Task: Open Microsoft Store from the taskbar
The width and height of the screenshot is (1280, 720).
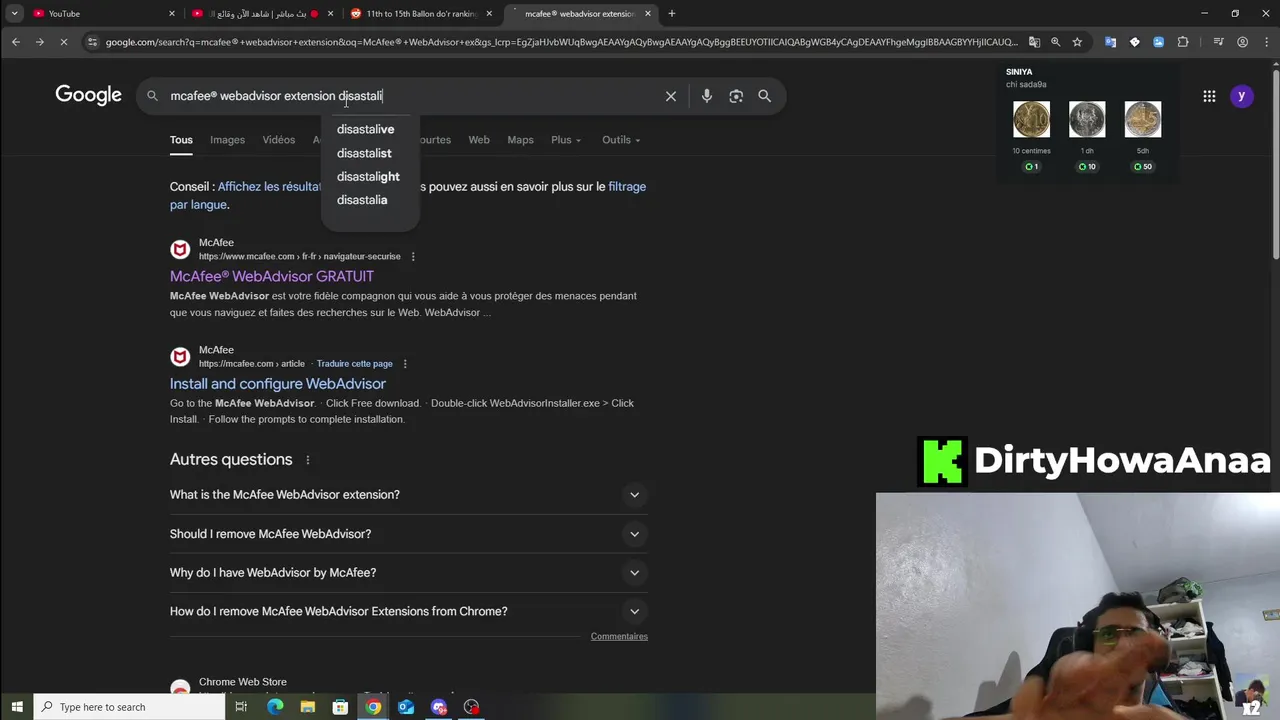Action: pyautogui.click(x=340, y=707)
